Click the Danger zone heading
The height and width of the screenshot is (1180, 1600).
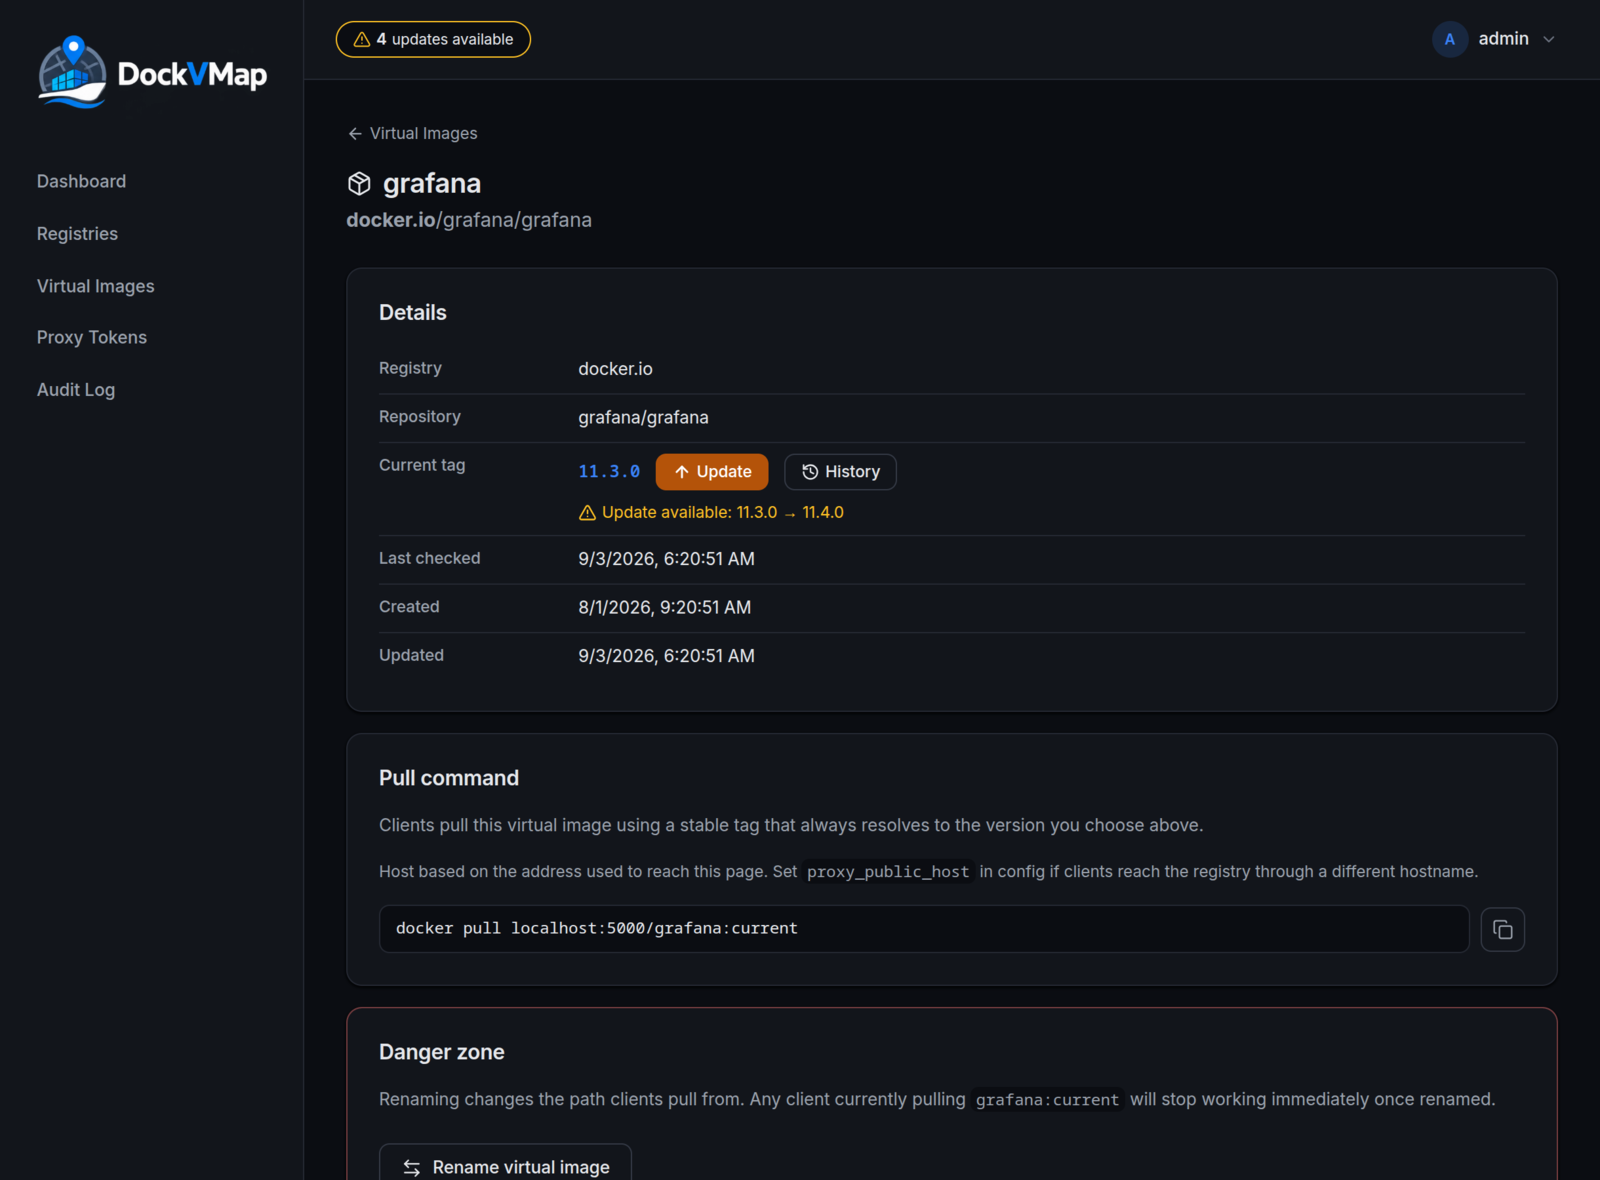(x=441, y=1052)
